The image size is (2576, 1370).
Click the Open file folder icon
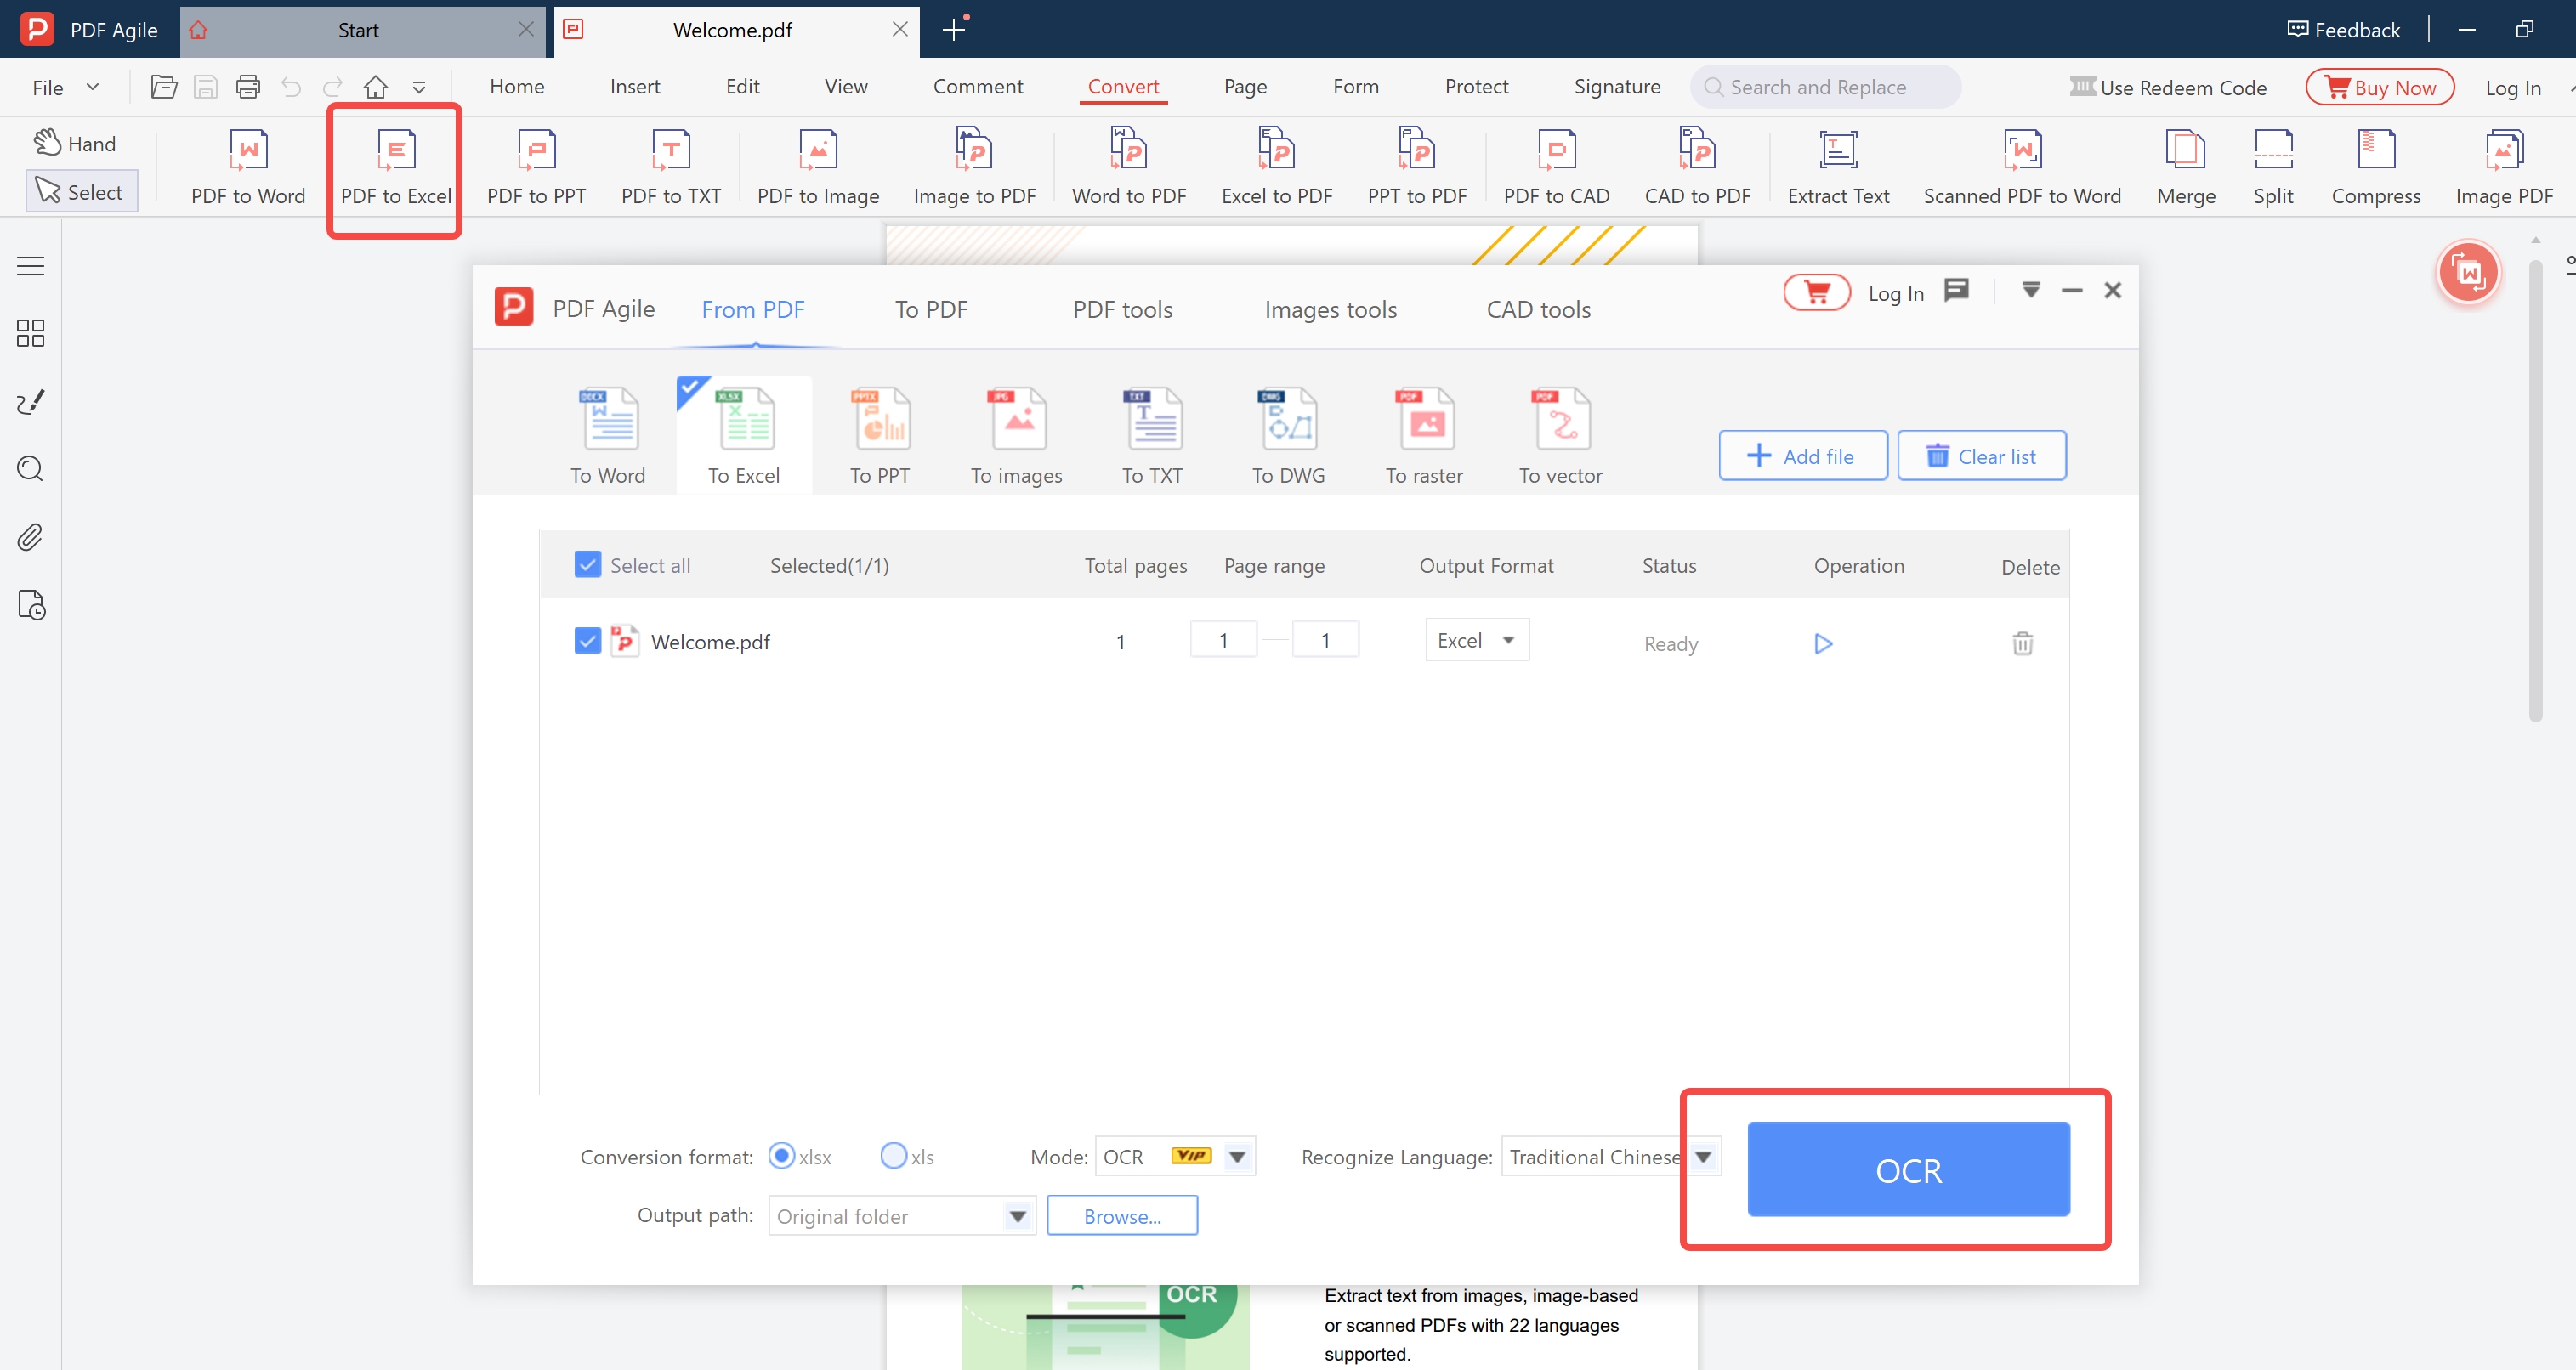click(164, 87)
